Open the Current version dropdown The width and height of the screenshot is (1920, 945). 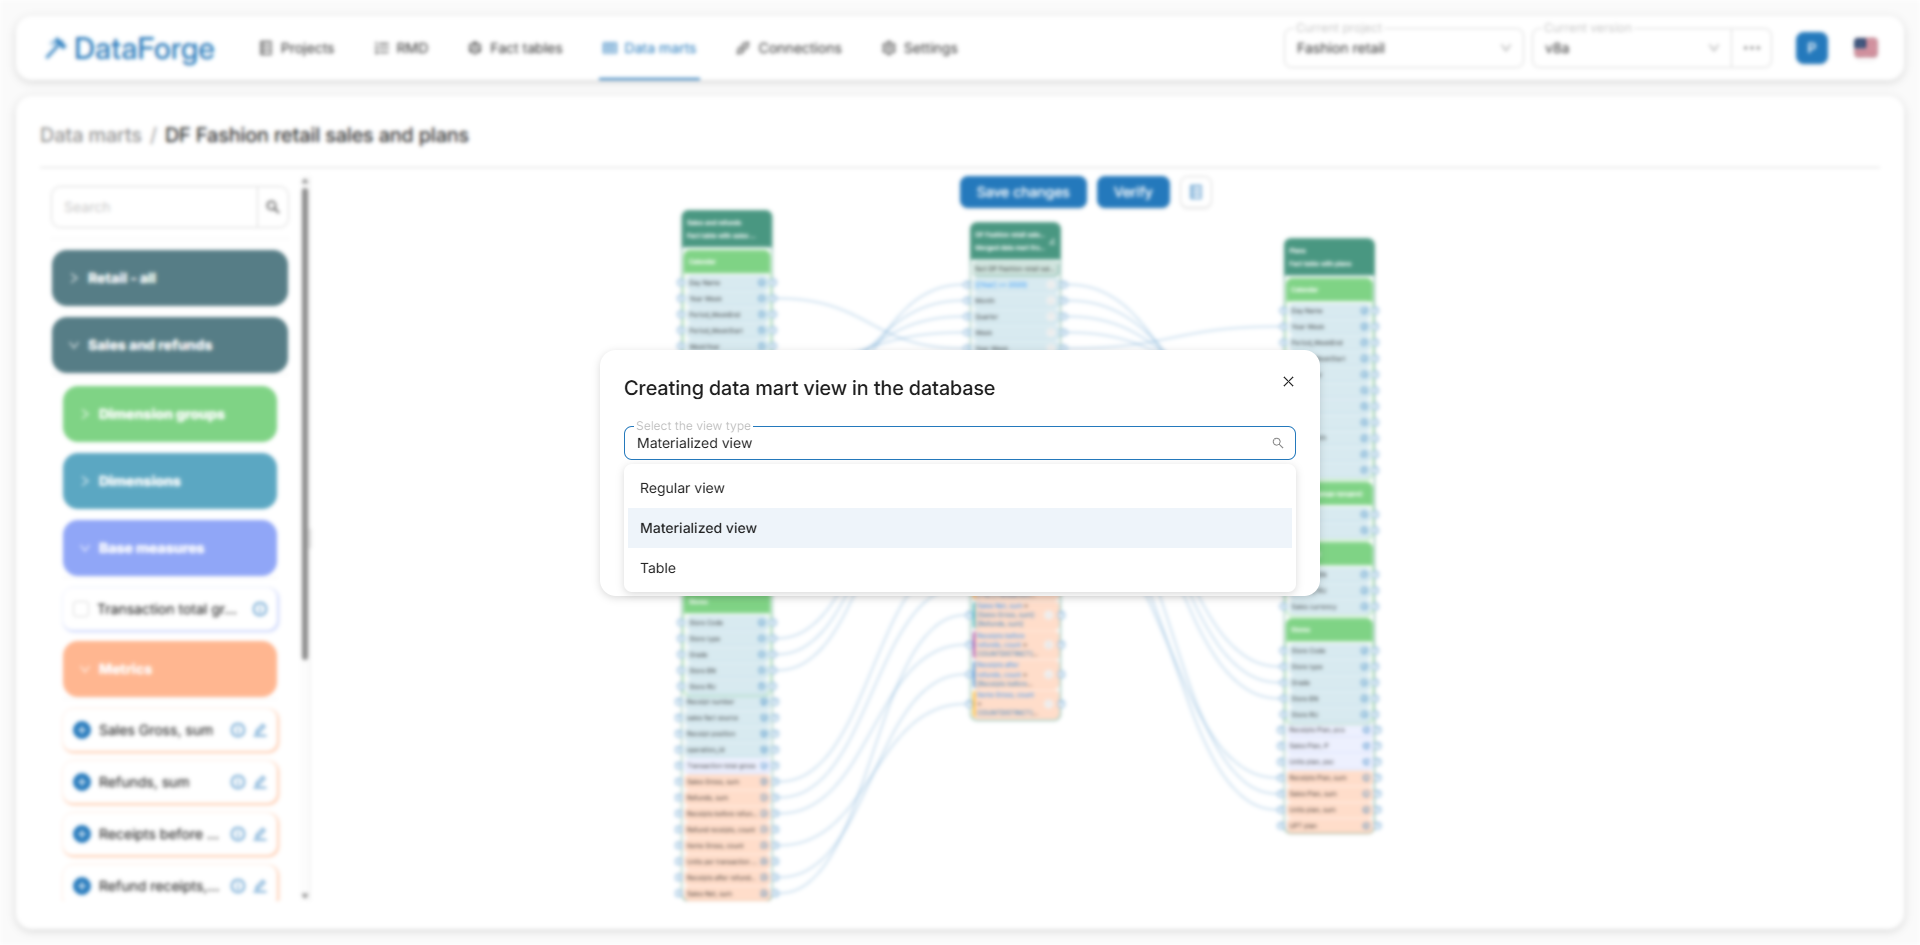point(1630,48)
